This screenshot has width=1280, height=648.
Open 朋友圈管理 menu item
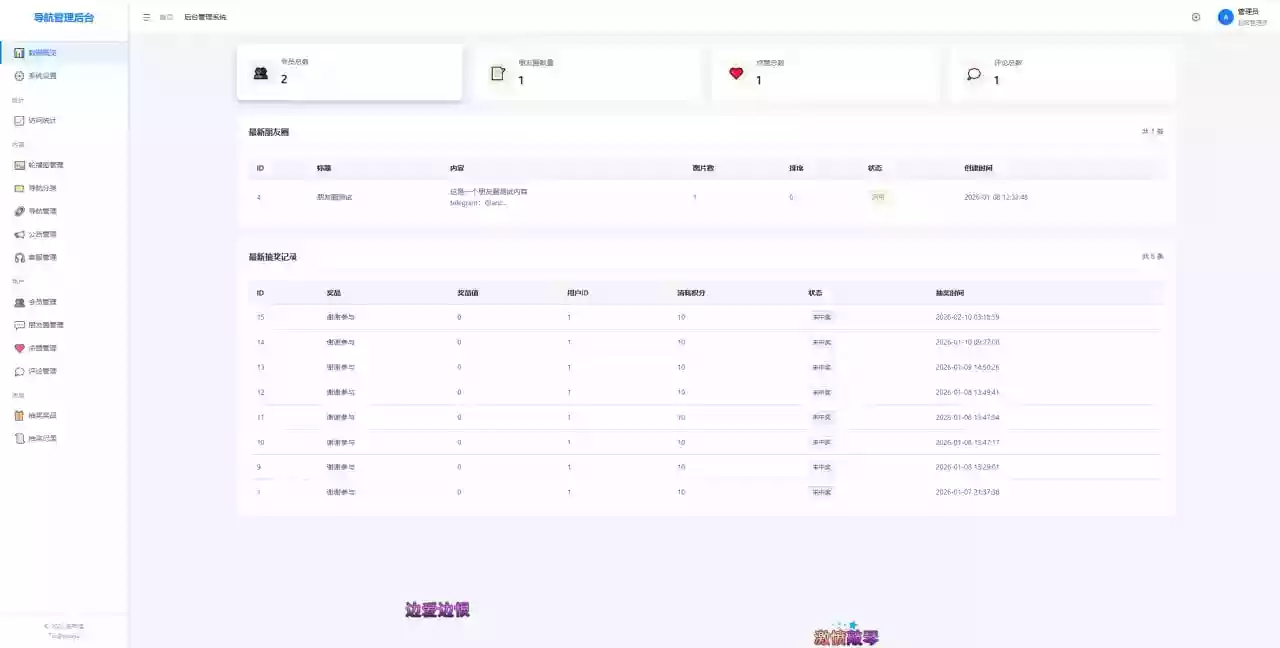[45, 325]
